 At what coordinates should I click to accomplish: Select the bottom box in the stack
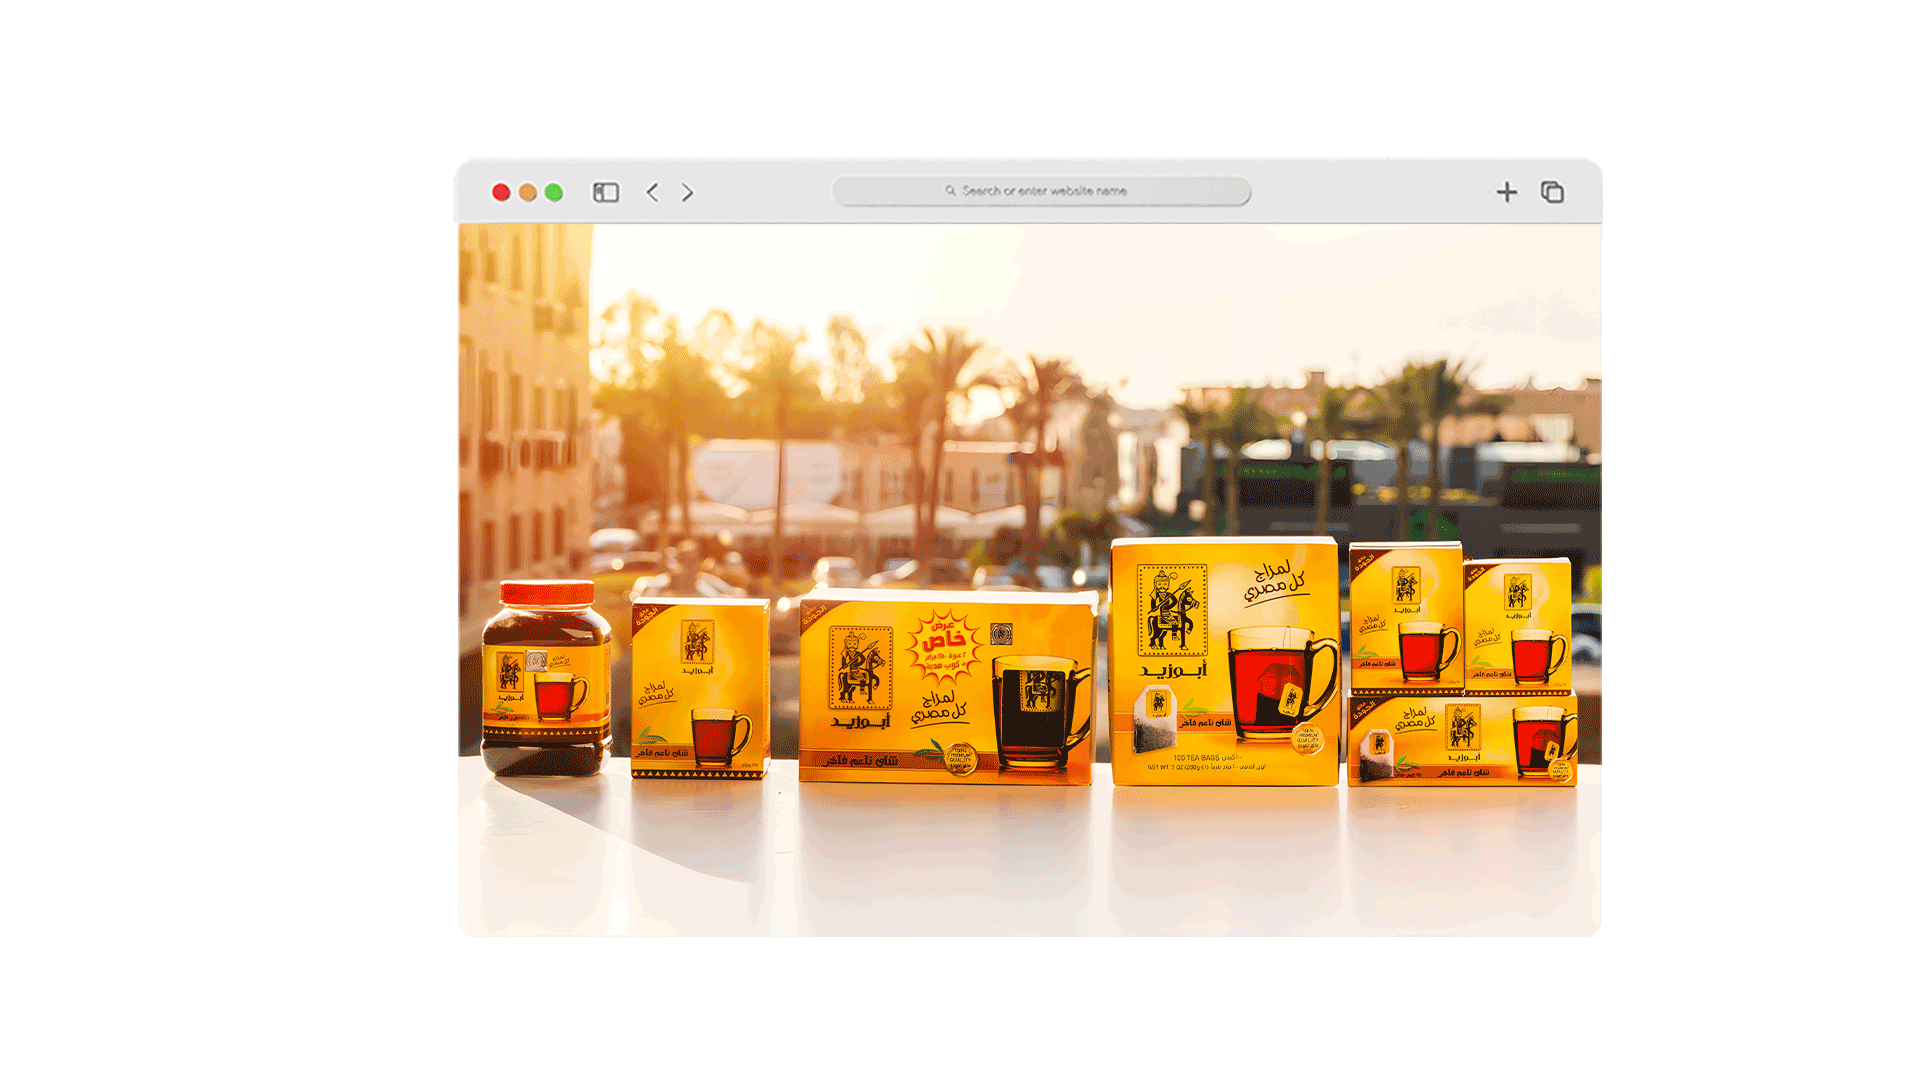click(x=1462, y=740)
